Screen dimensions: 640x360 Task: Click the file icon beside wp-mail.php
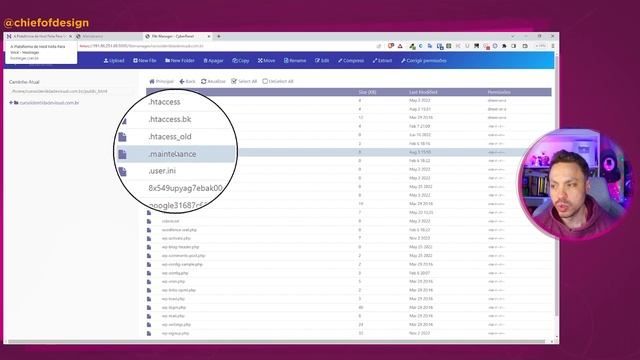coord(149,316)
